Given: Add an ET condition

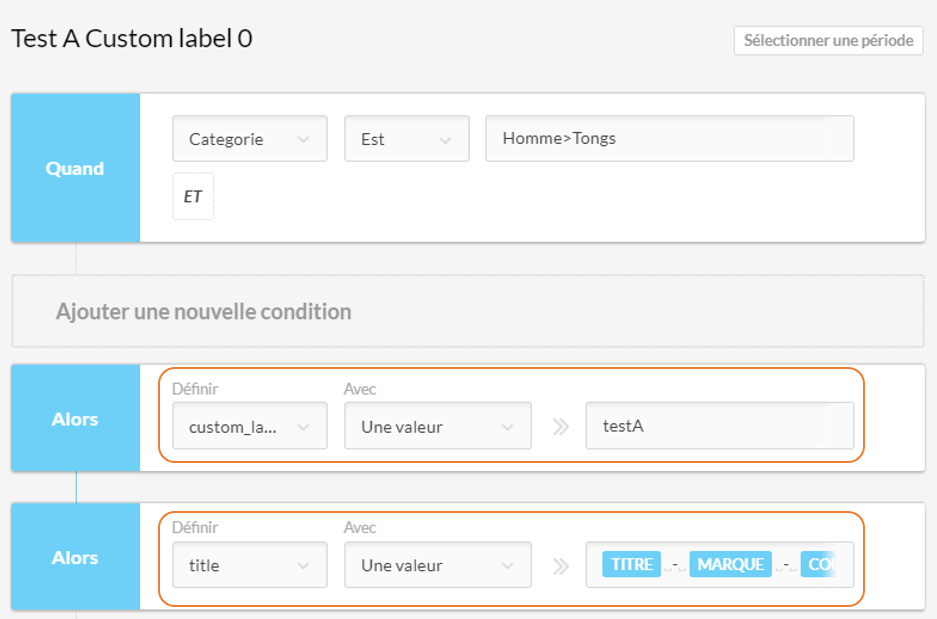Looking at the screenshot, I should [x=193, y=197].
